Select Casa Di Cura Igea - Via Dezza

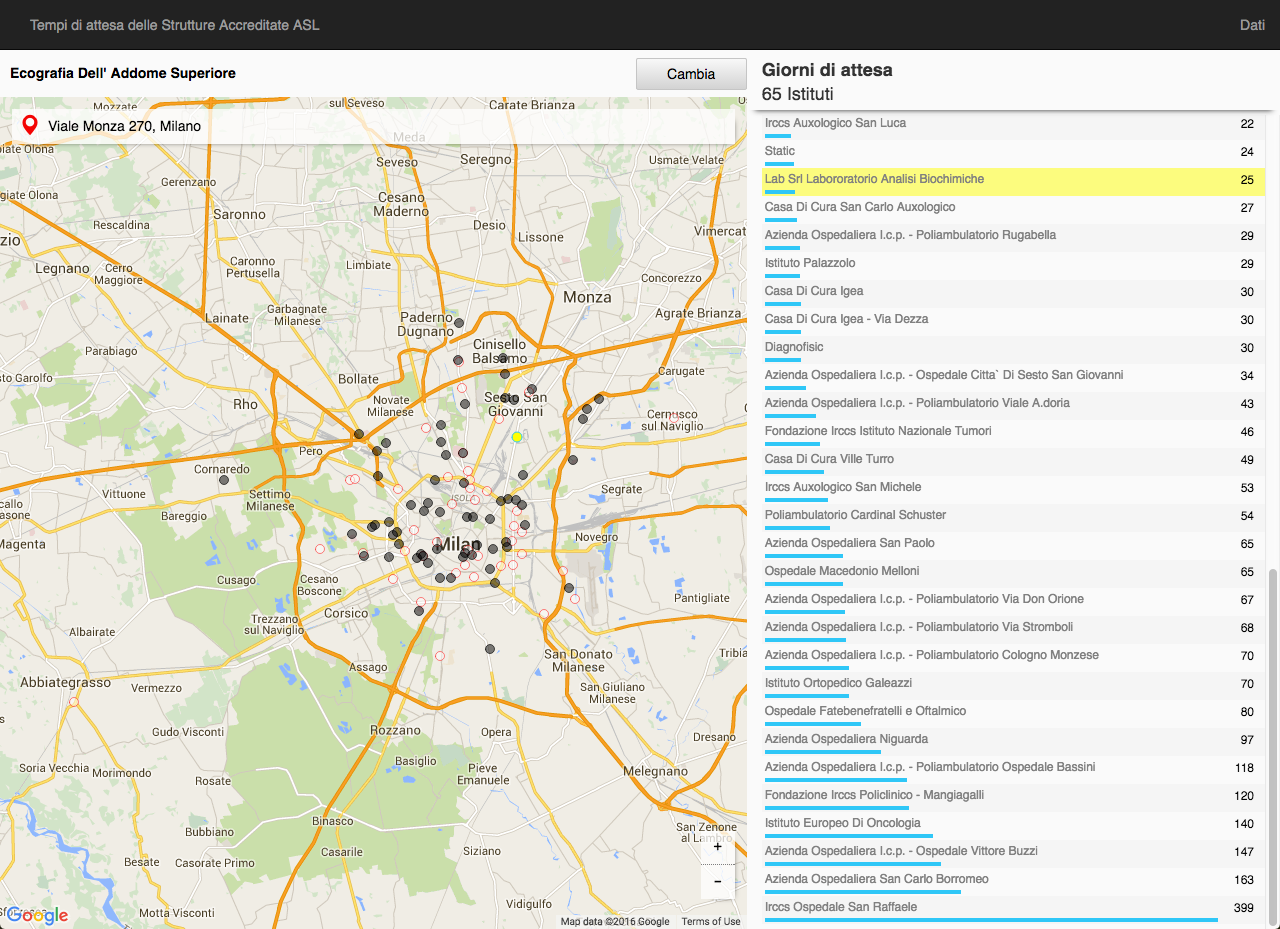[x=1015, y=321]
